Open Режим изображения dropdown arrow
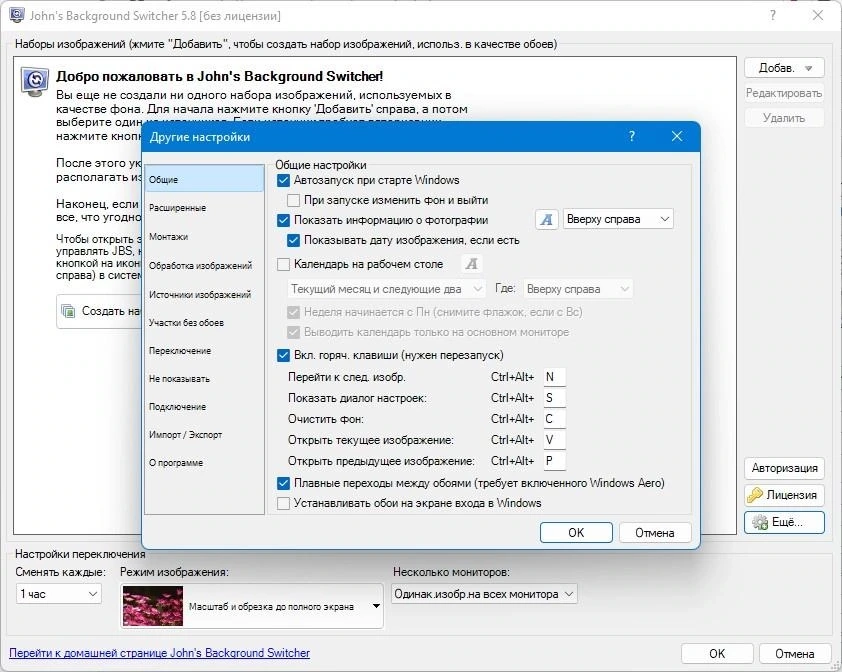This screenshot has height=672, width=842. (376, 606)
